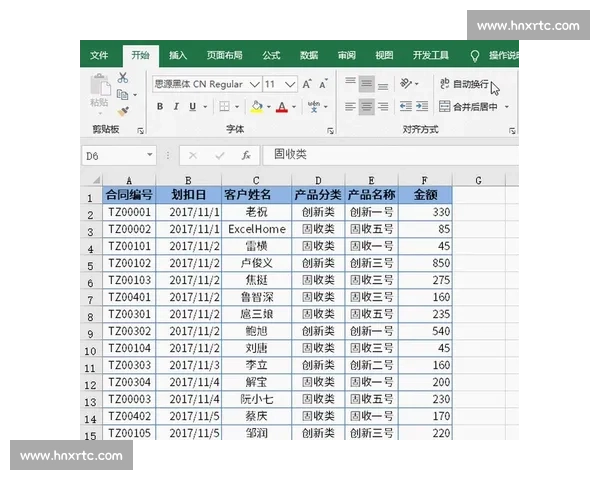The height and width of the screenshot is (480, 600).
Task: Expand the Fill Color dropdown arrow
Action: coord(269,107)
